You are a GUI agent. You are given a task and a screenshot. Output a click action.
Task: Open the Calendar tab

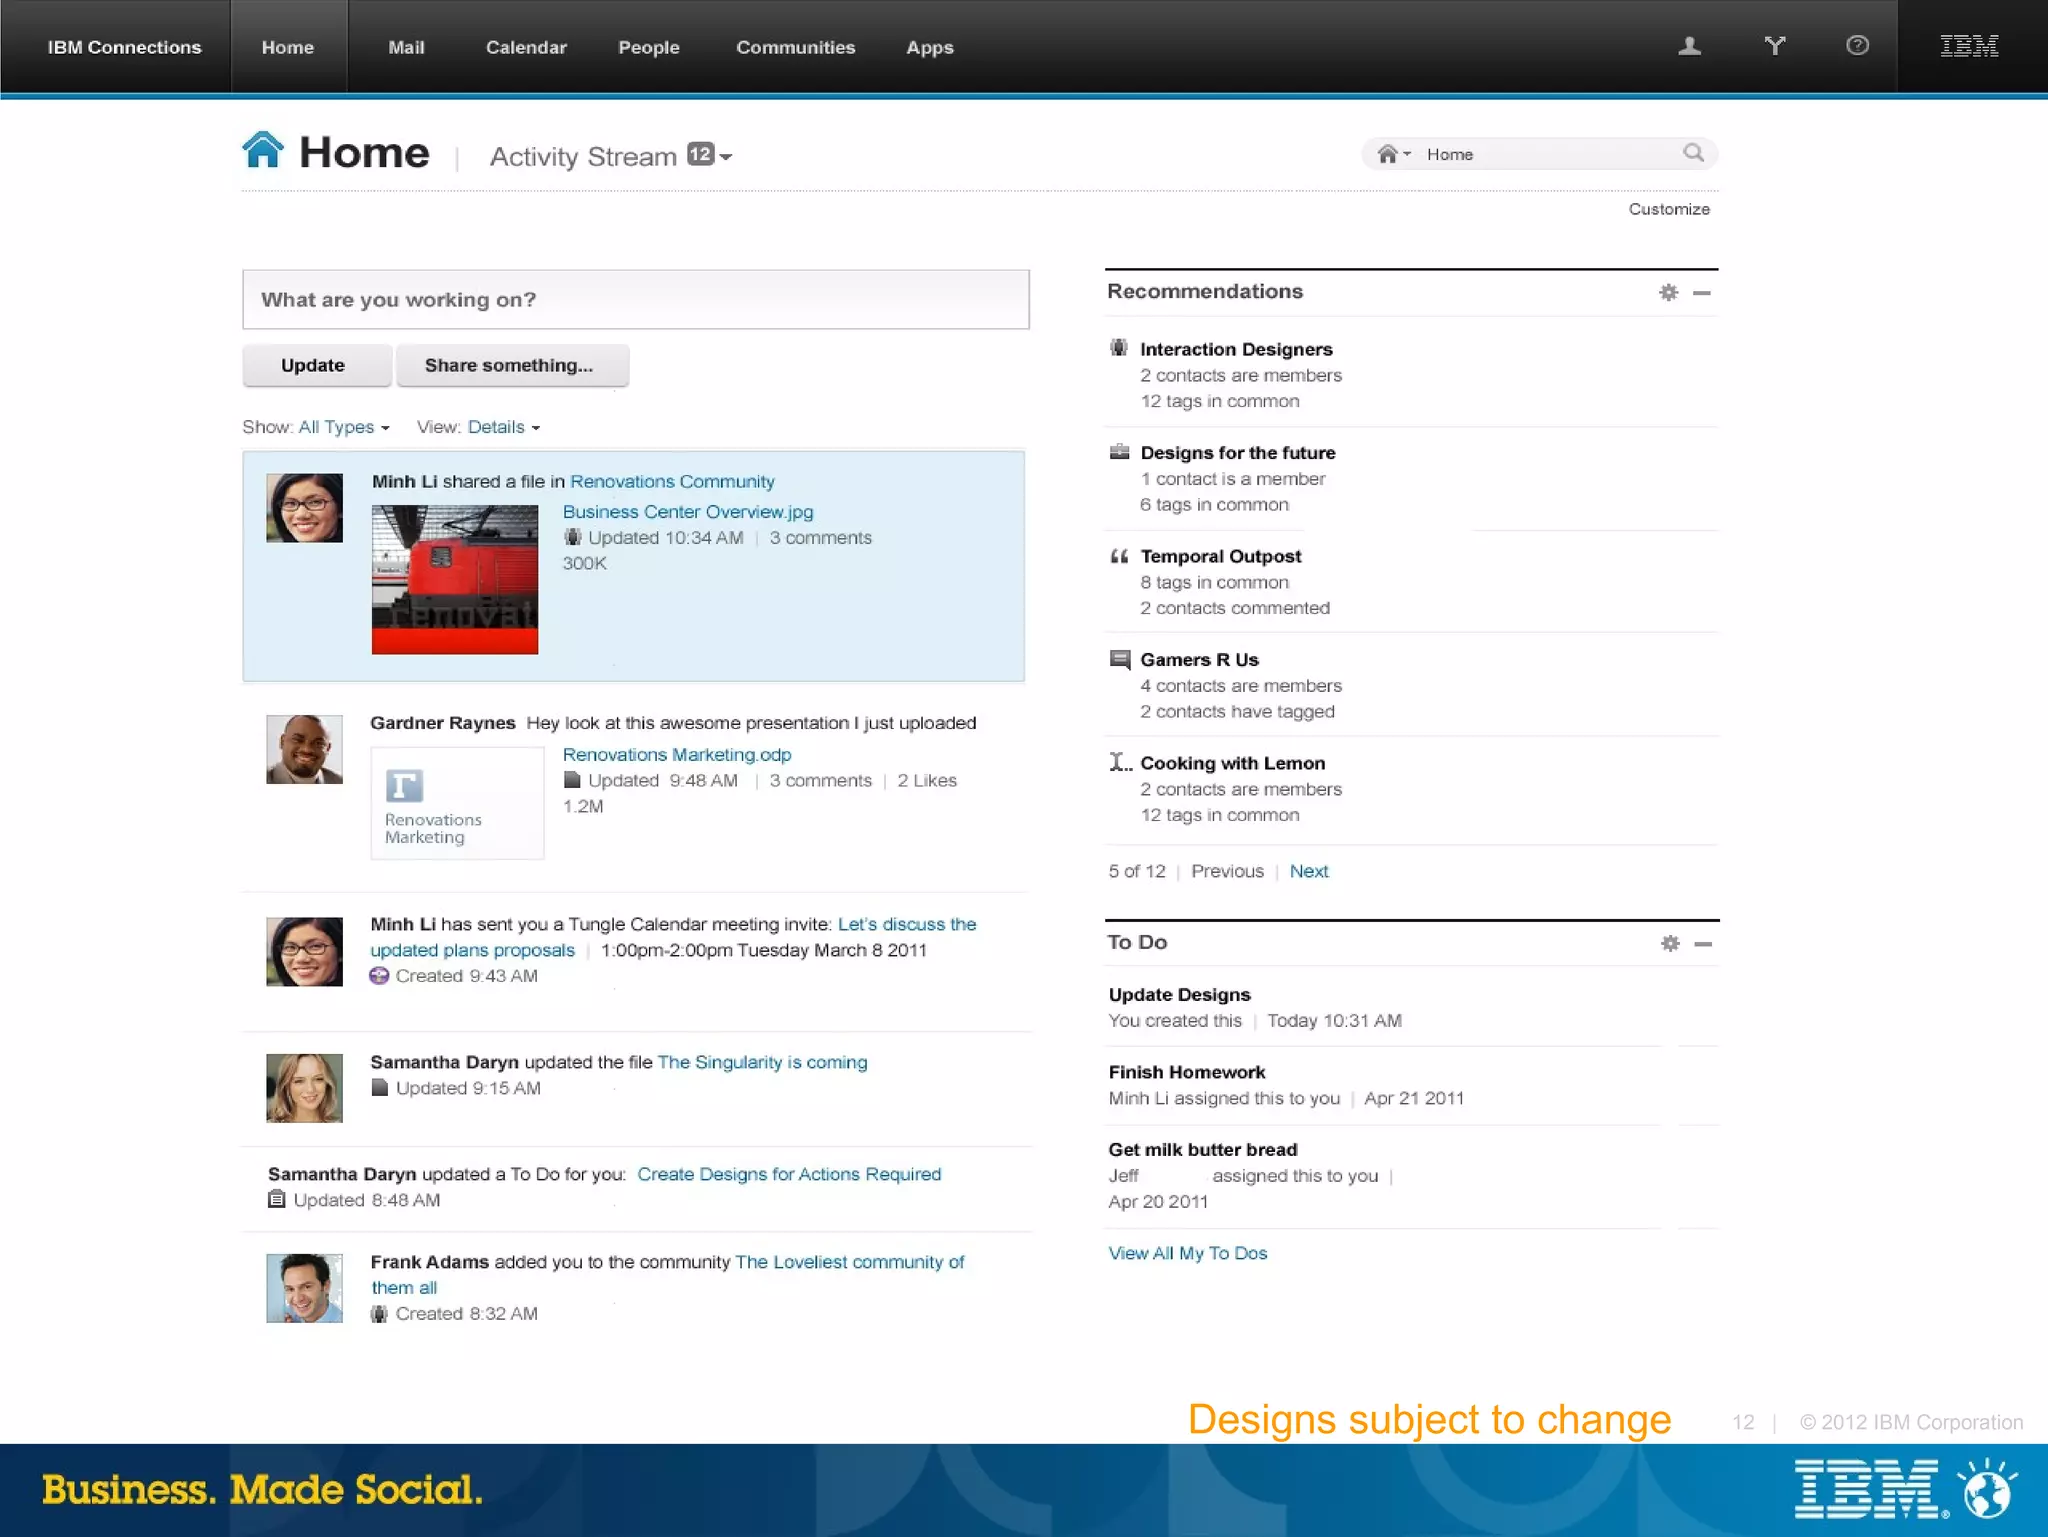526,47
